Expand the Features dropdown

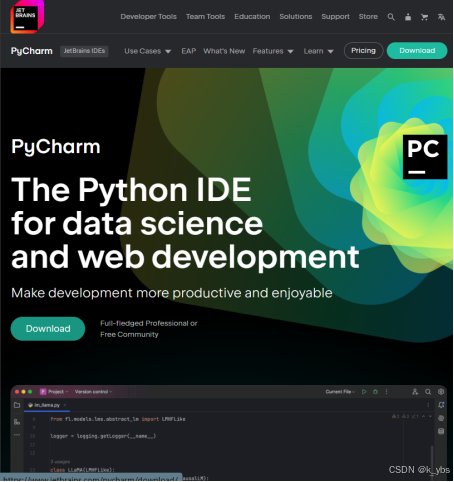pos(273,51)
